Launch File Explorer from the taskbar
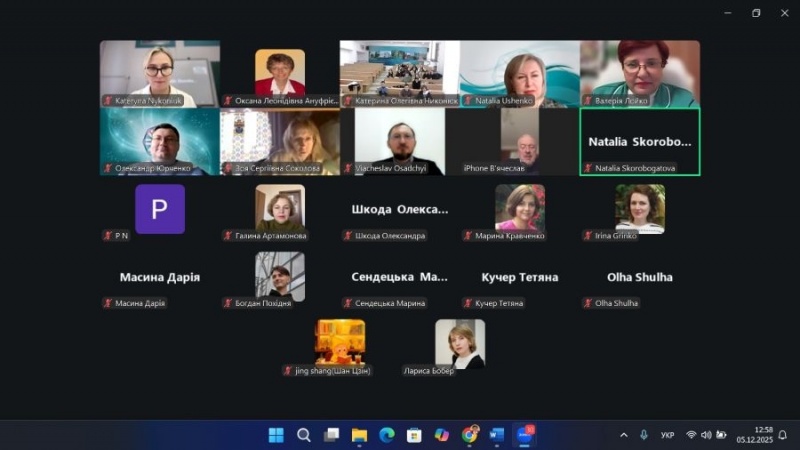Screen dimensions: 800x450 [359, 435]
